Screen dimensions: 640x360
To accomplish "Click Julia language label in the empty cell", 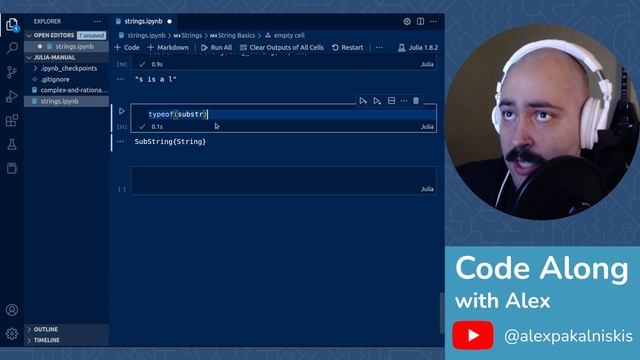I will [427, 189].
